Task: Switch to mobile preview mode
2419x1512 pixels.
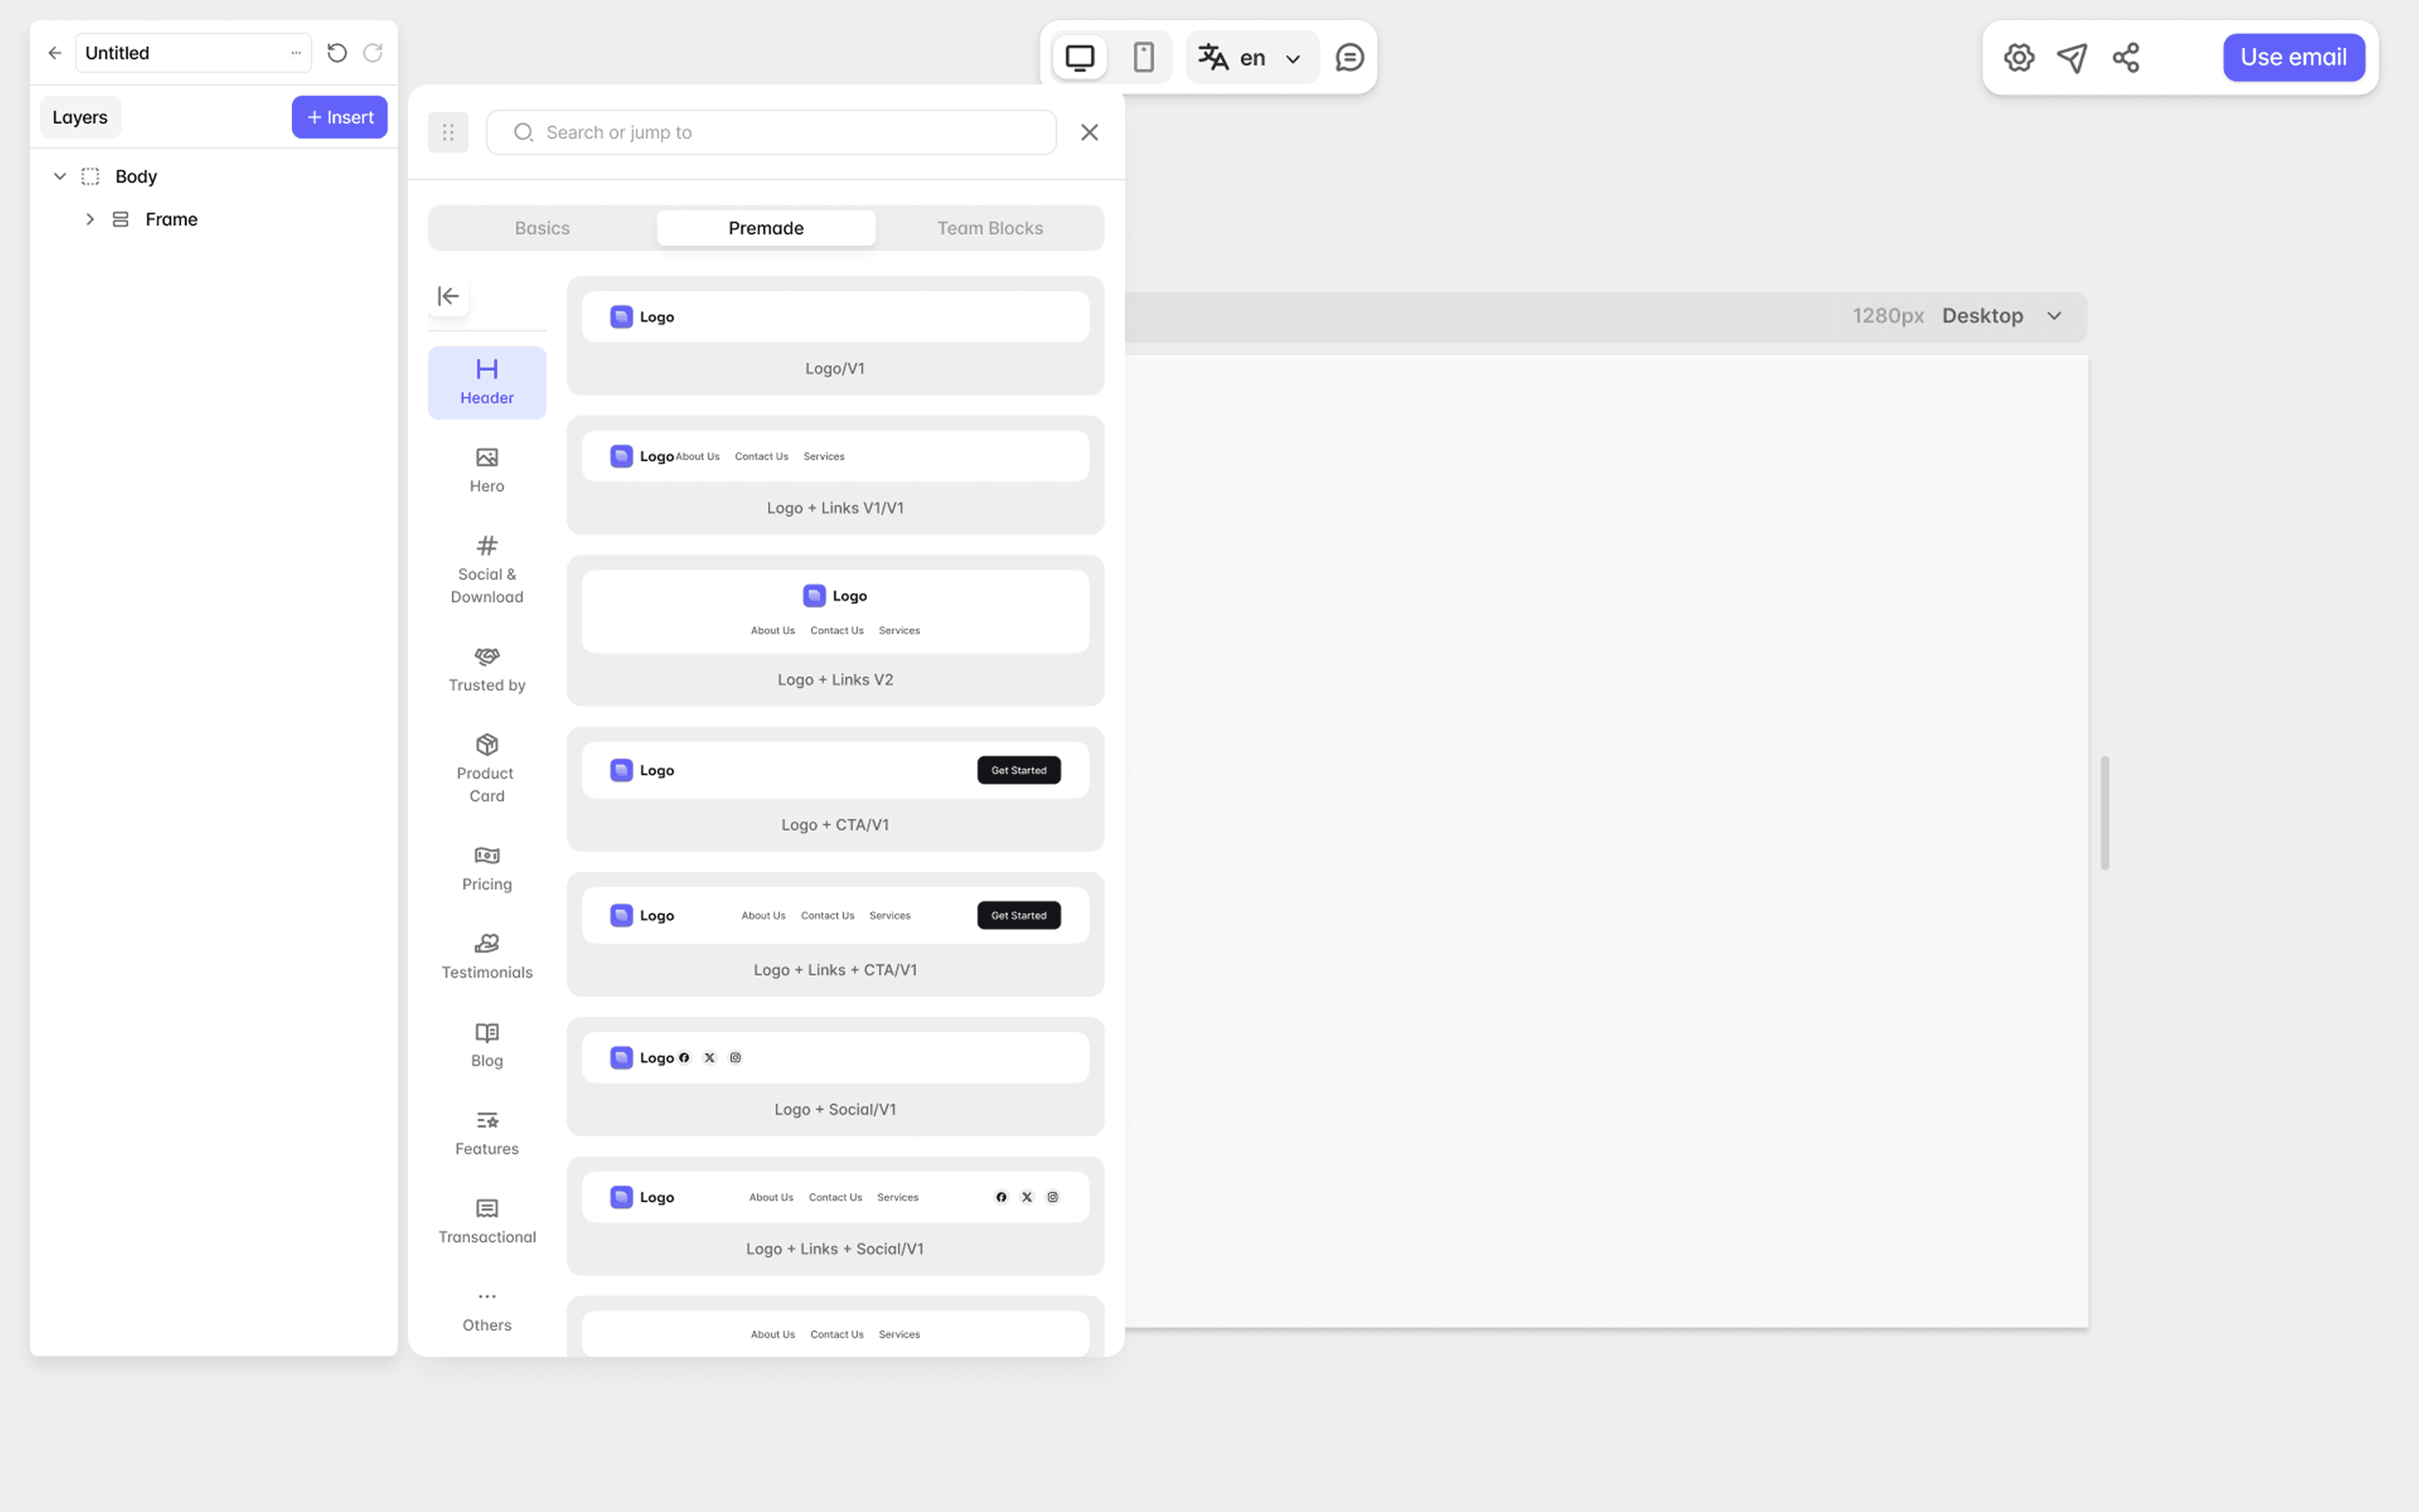Action: pyautogui.click(x=1143, y=58)
